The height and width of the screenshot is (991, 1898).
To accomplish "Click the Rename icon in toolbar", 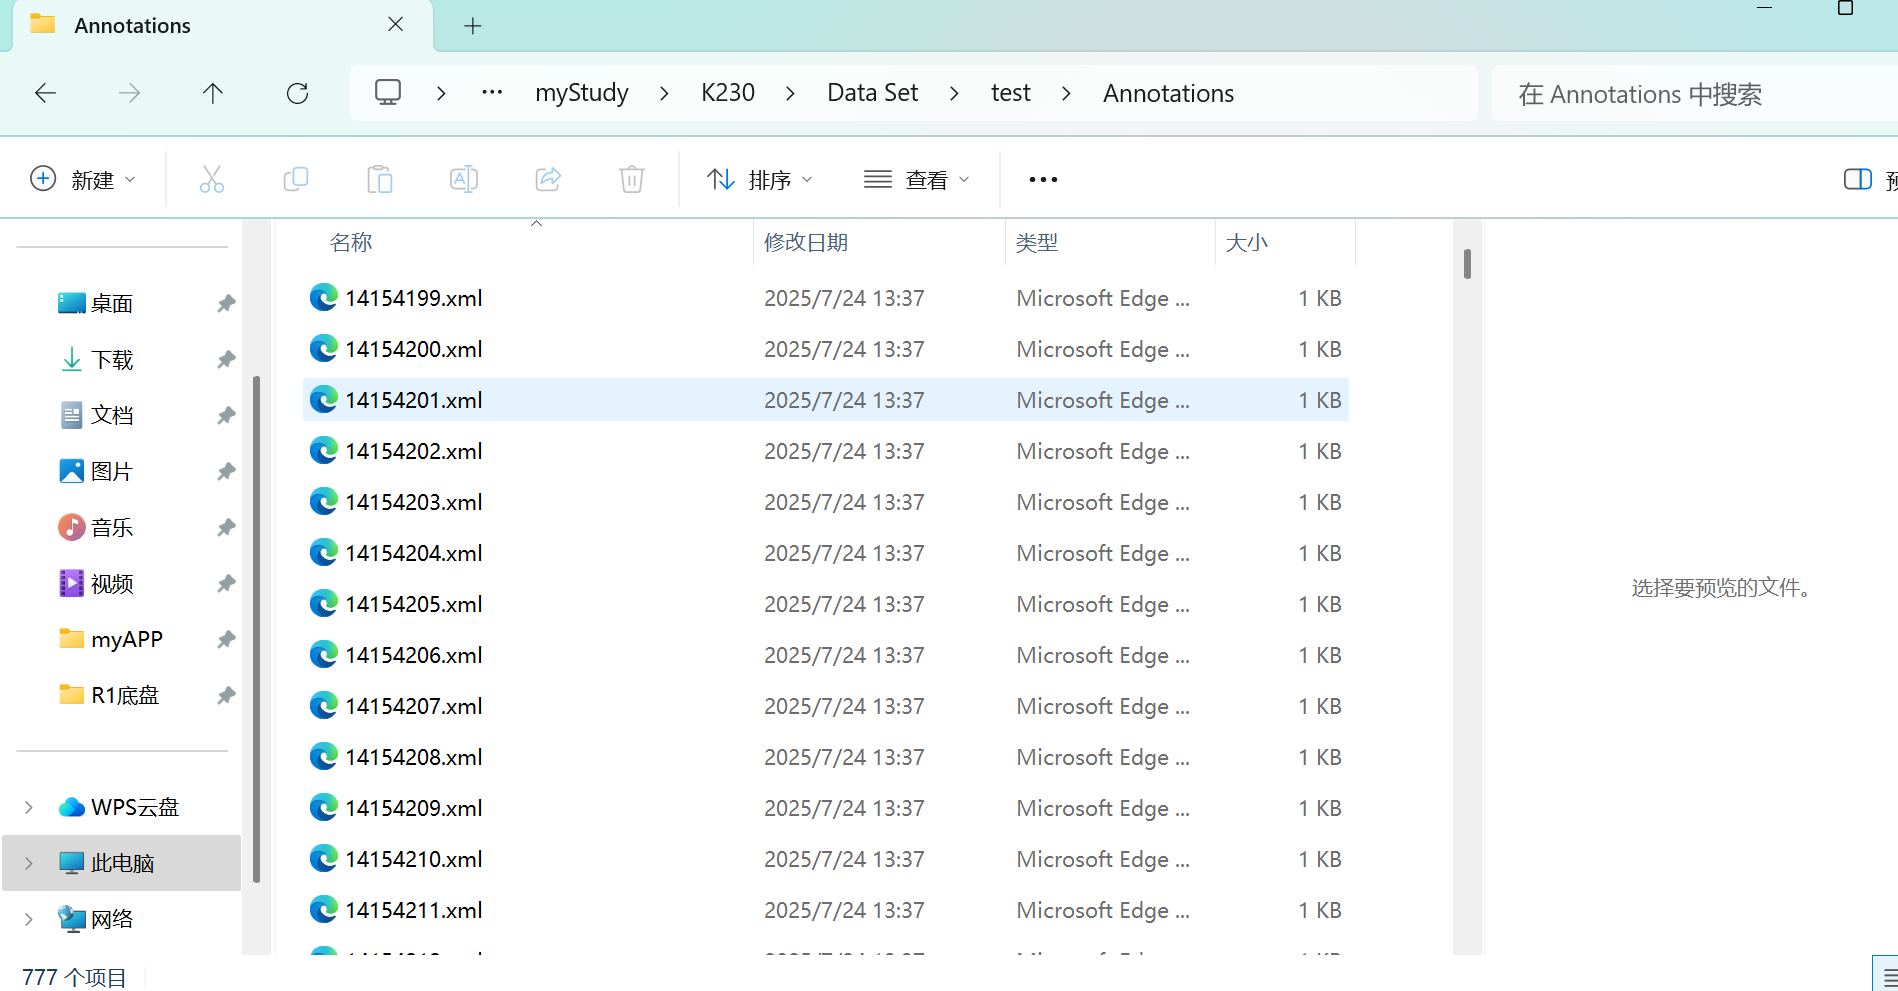I will coord(464,179).
